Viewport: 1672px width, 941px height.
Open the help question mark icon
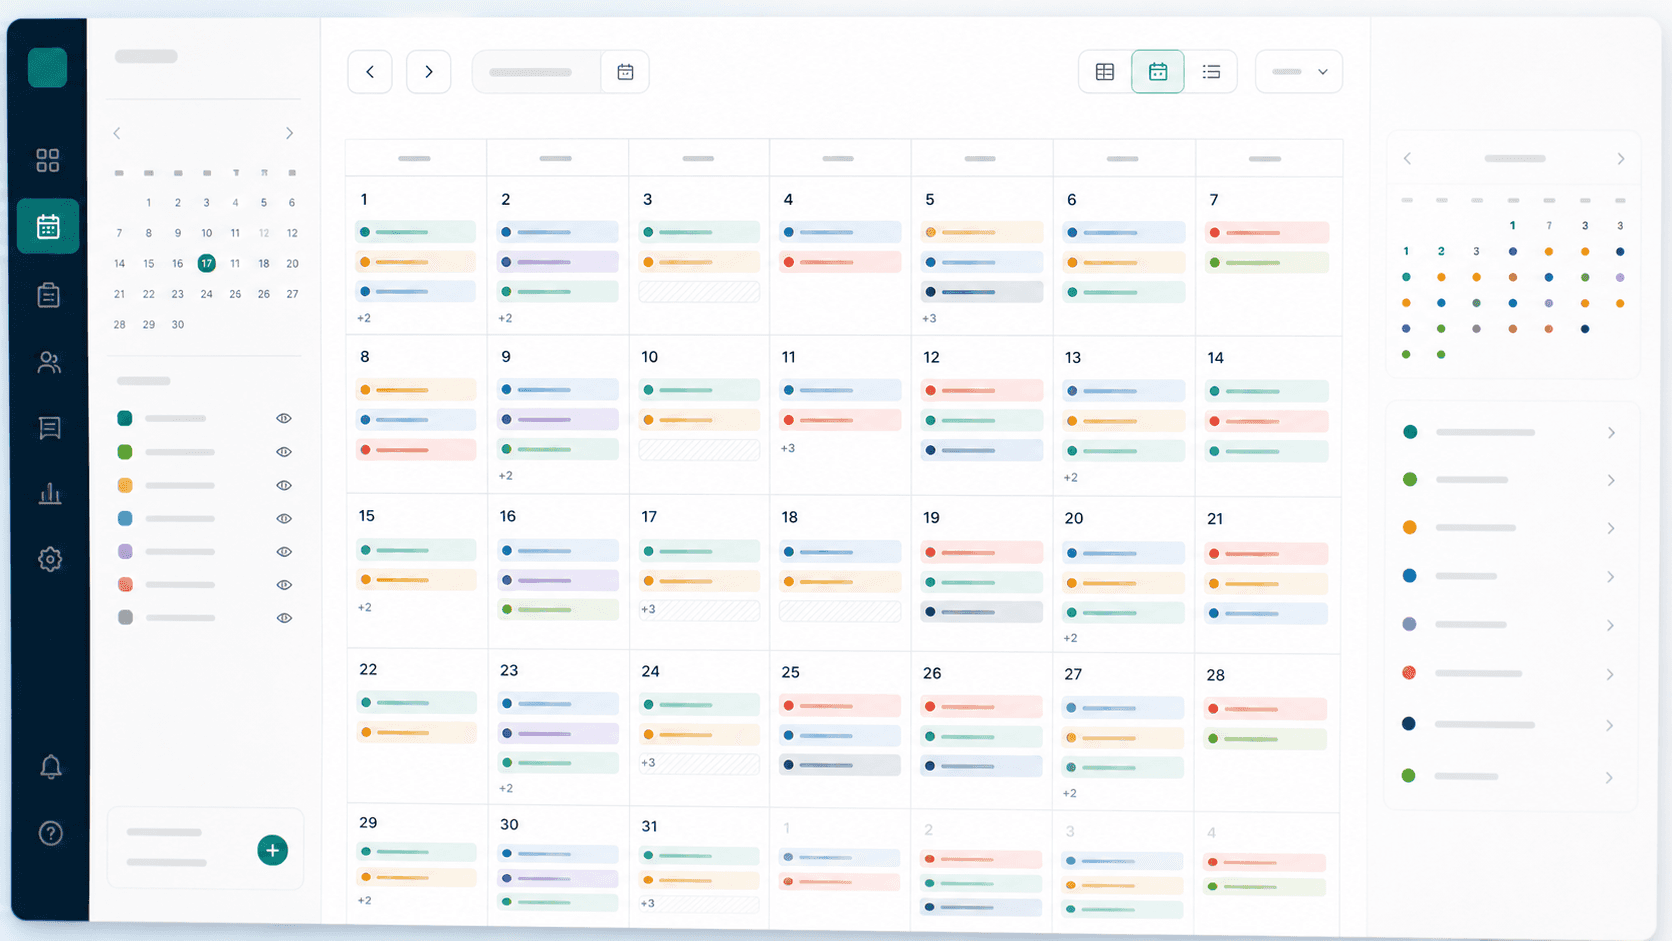coord(51,833)
